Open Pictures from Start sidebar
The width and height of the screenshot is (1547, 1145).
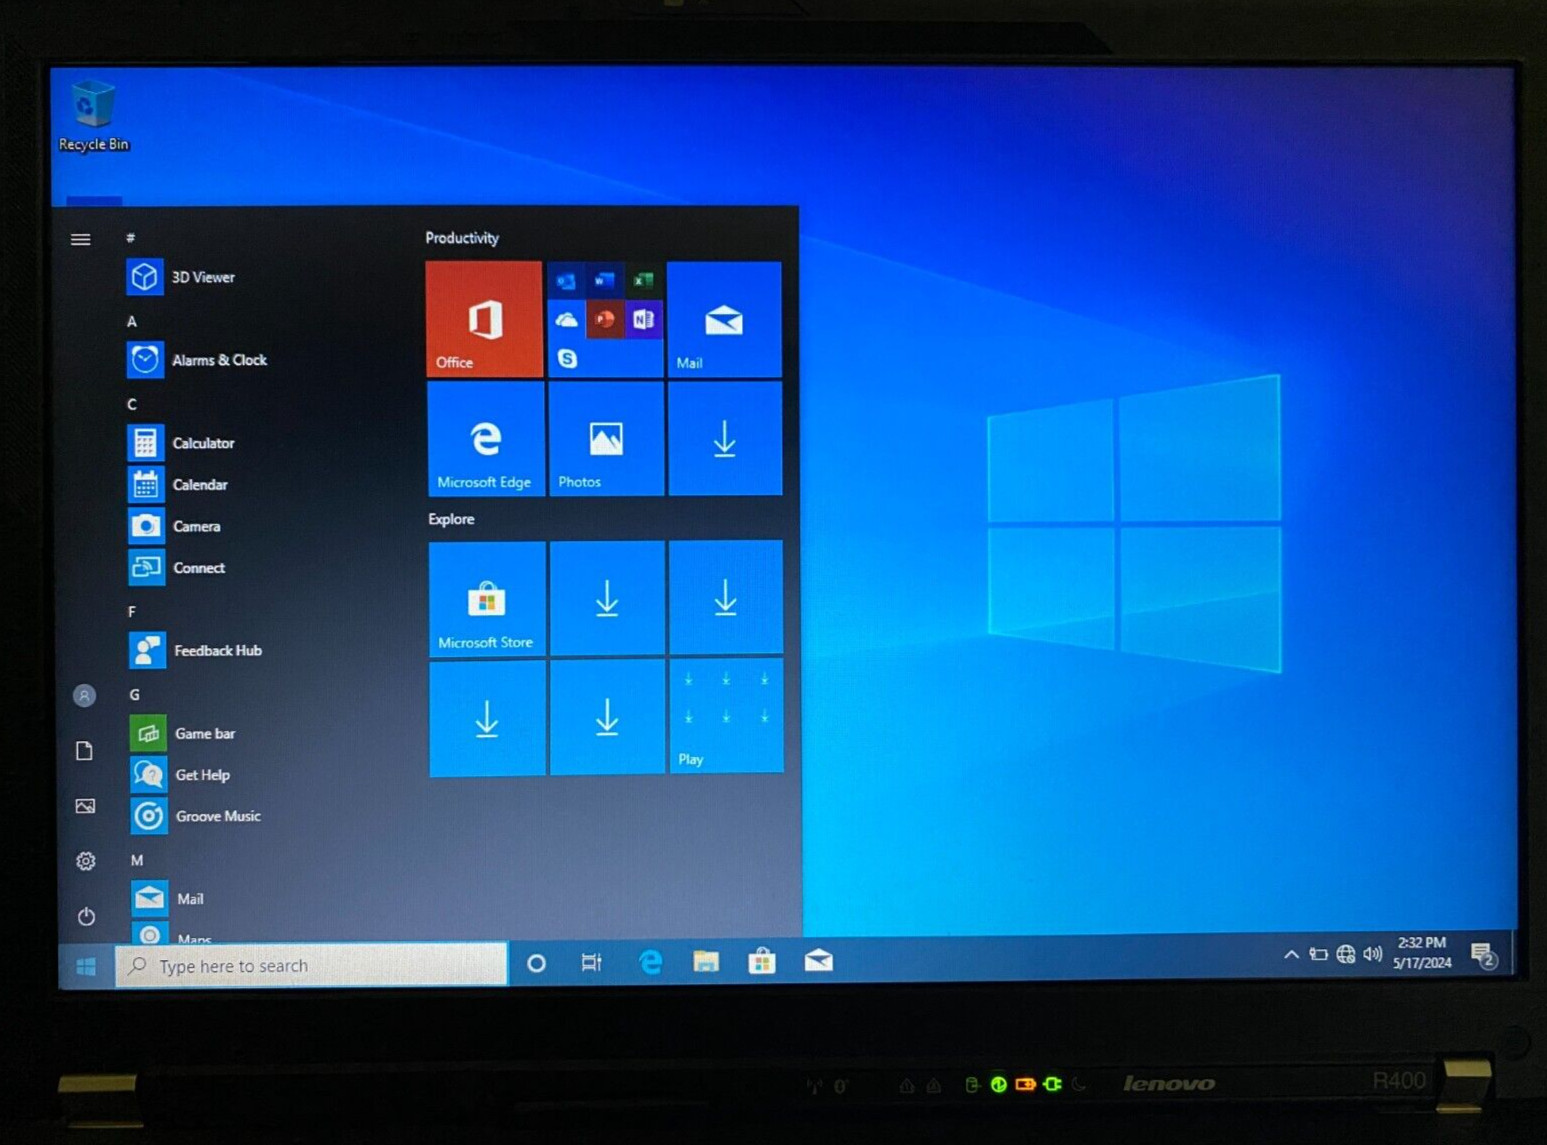point(85,806)
